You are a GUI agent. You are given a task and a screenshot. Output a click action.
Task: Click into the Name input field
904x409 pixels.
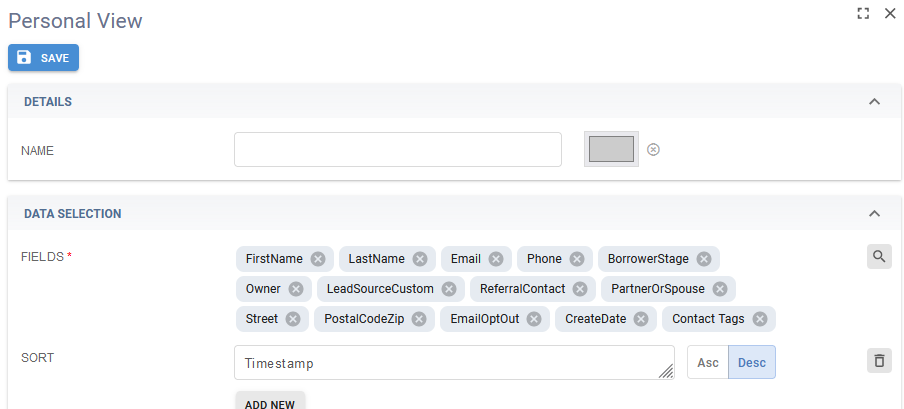(397, 150)
